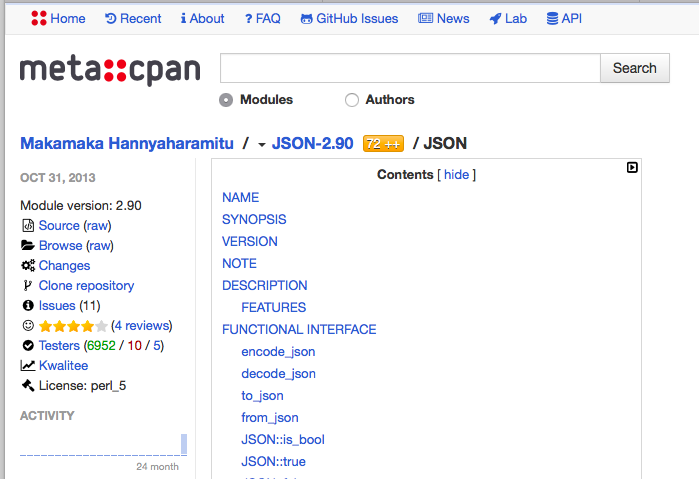Click the metacpan logo
Image resolution: width=699 pixels, height=479 pixels.
coord(110,70)
